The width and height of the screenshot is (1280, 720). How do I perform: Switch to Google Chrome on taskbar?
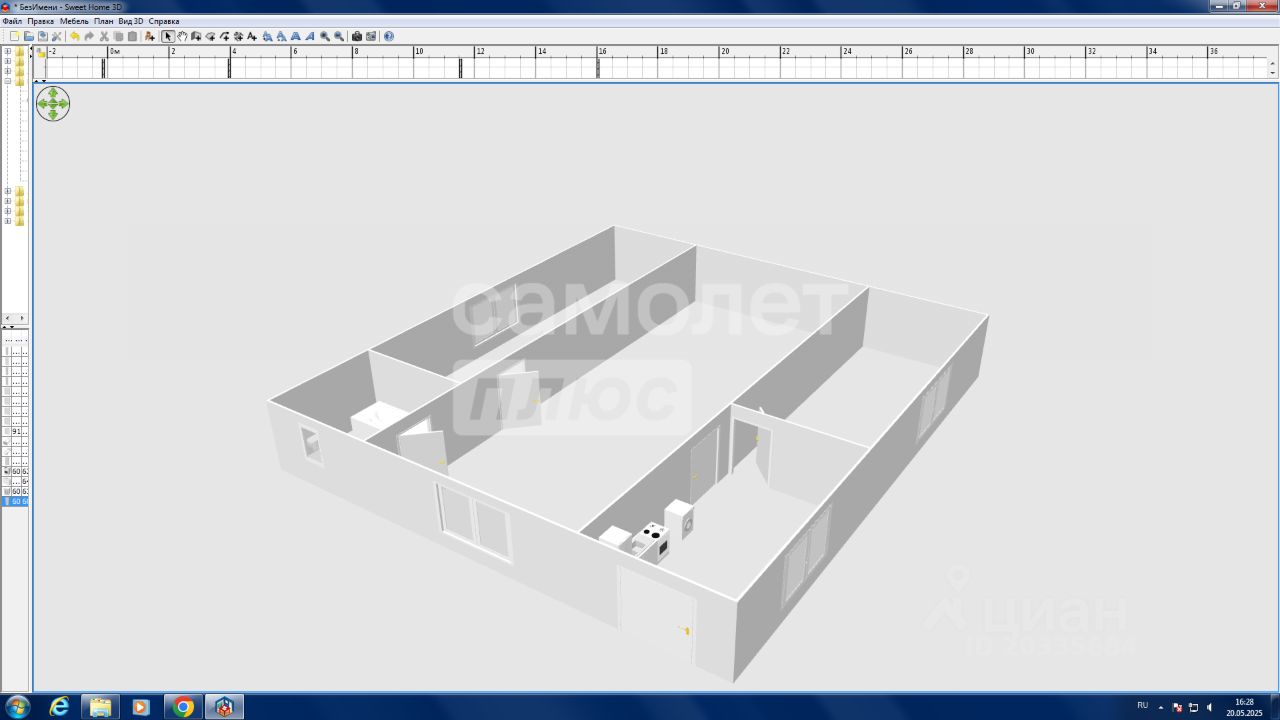(x=183, y=707)
